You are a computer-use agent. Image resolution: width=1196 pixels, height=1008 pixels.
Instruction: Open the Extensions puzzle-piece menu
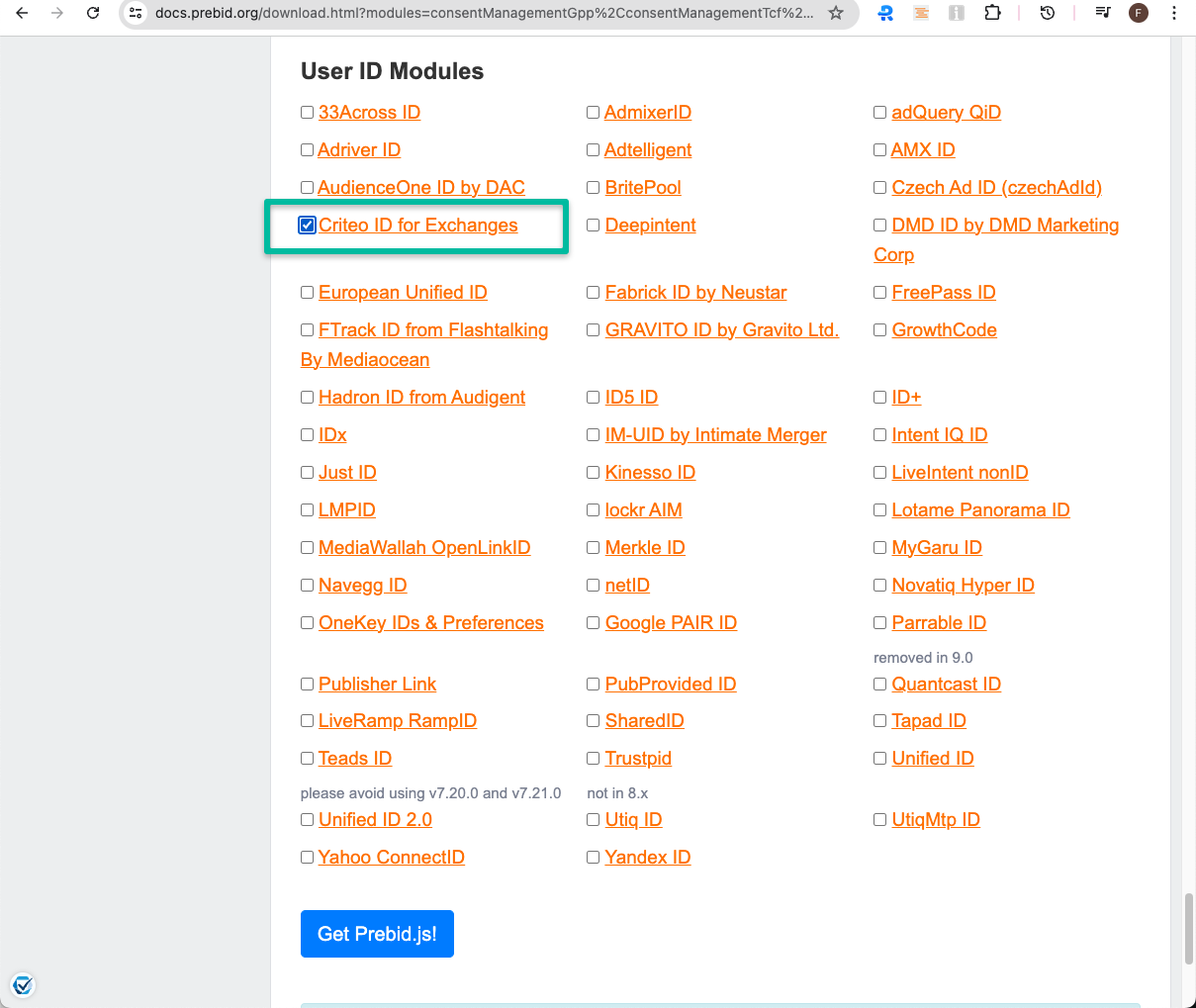[992, 13]
